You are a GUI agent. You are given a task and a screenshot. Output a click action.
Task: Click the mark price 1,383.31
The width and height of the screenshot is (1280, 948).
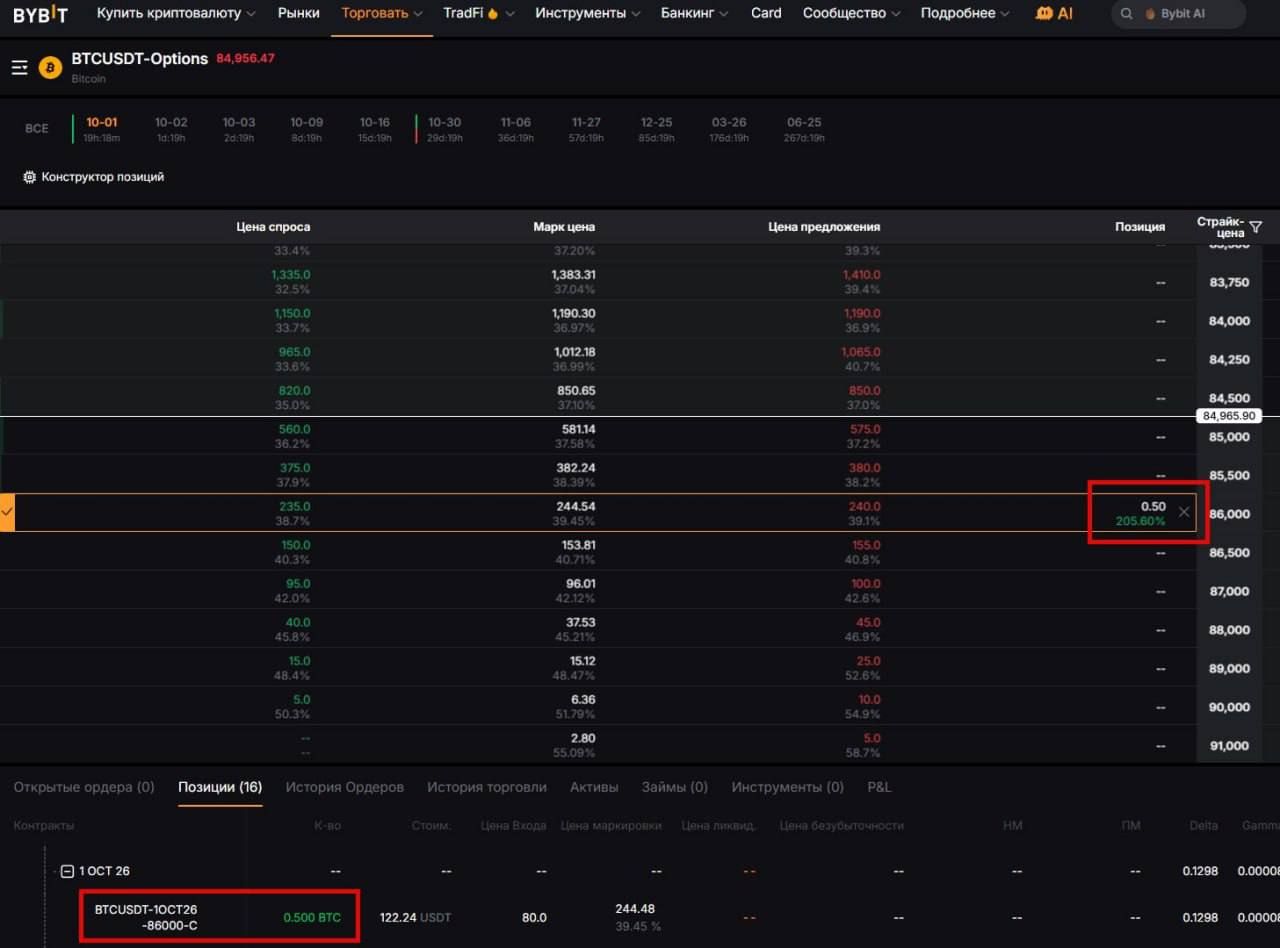point(573,275)
